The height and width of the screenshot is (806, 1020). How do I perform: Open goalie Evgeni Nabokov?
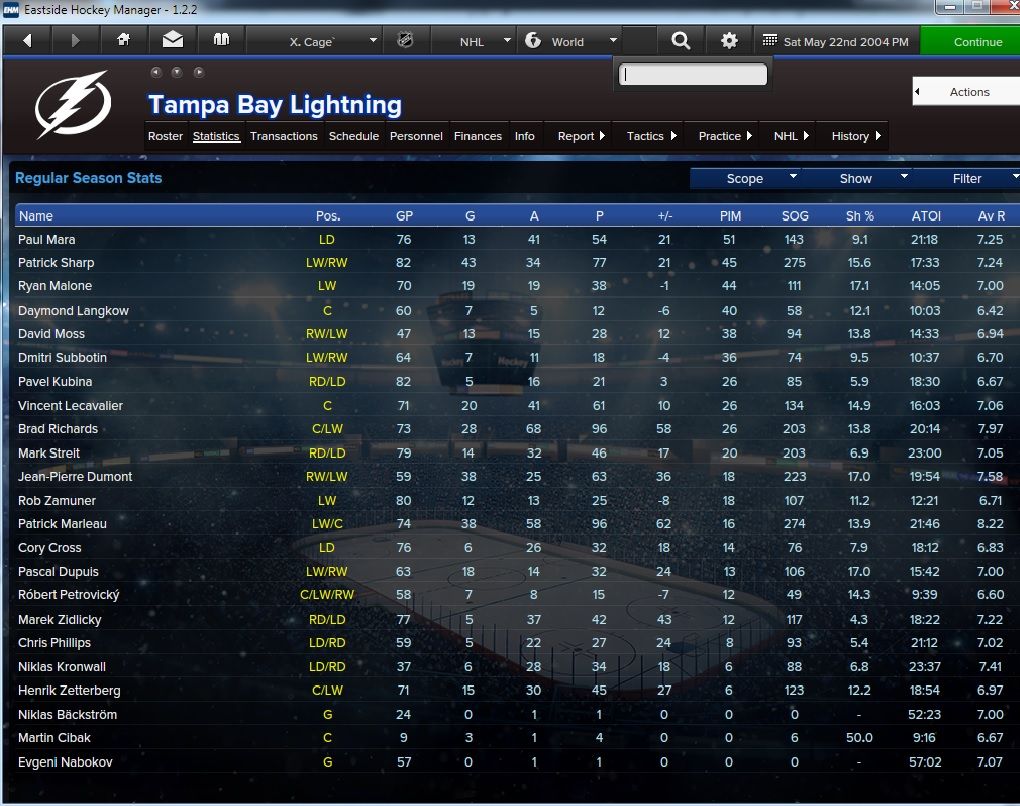[65, 762]
